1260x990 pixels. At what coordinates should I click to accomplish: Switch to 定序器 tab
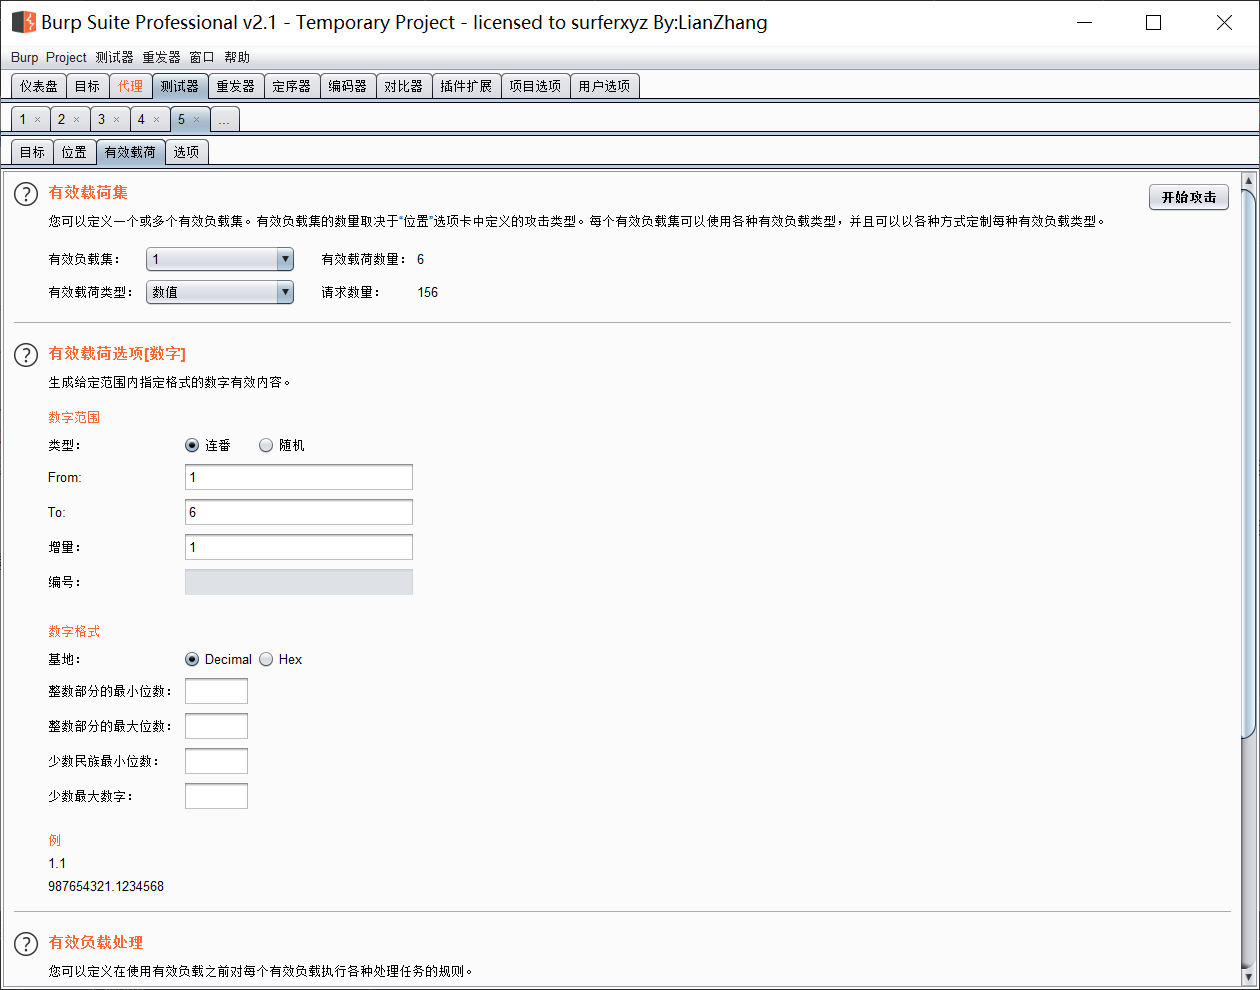tap(292, 86)
